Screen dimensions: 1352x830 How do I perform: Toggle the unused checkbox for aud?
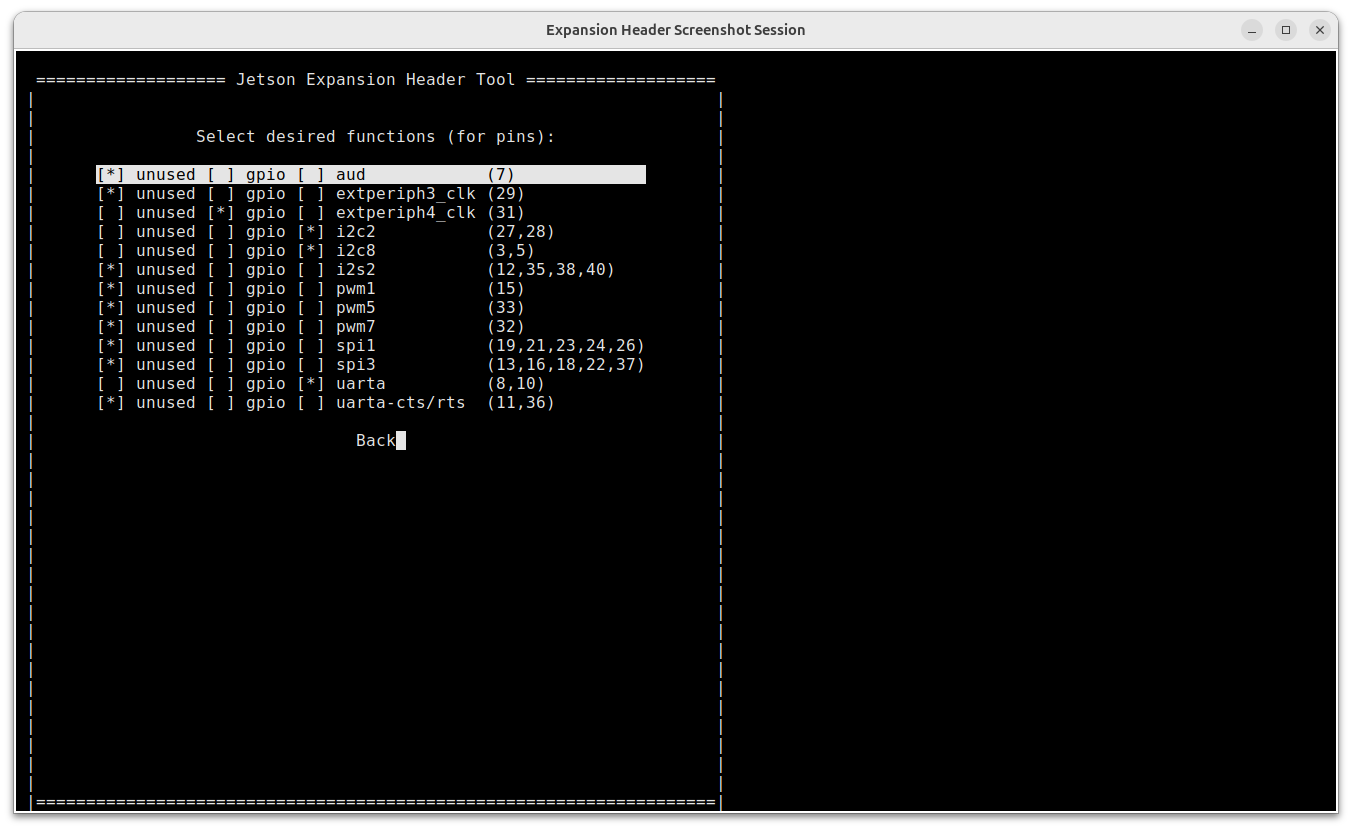click(x=111, y=175)
